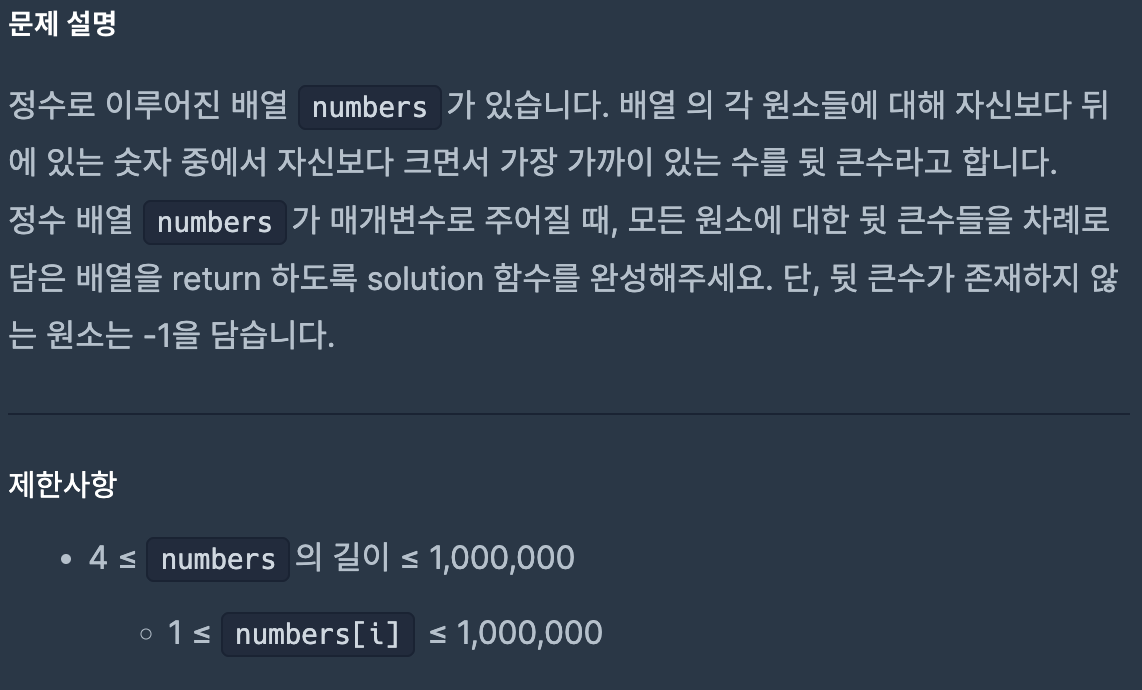The width and height of the screenshot is (1142, 690).
Task: Click the word return in the description
Action: 216,278
